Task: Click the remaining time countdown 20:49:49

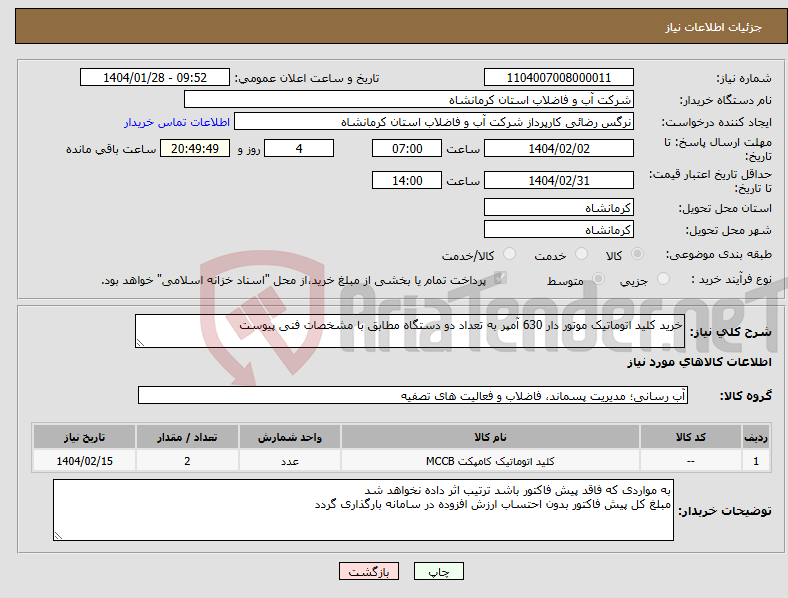Action: tap(195, 148)
